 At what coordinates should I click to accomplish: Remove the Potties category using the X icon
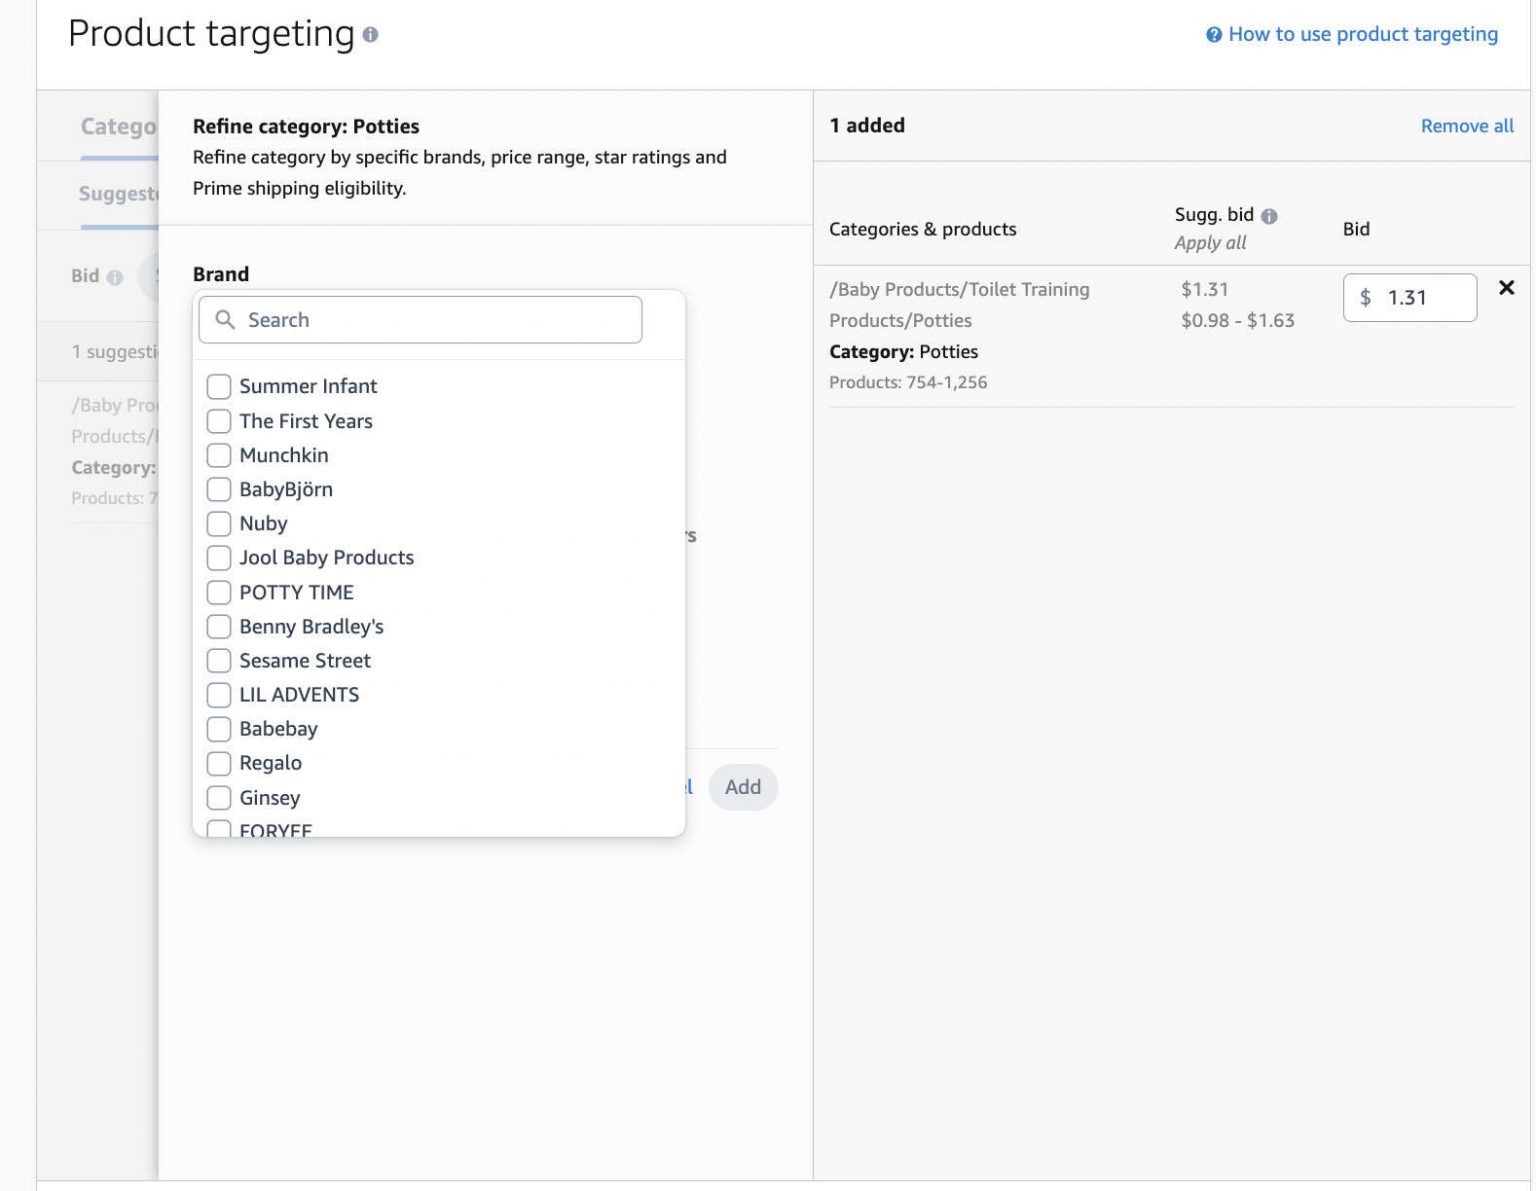pos(1506,287)
